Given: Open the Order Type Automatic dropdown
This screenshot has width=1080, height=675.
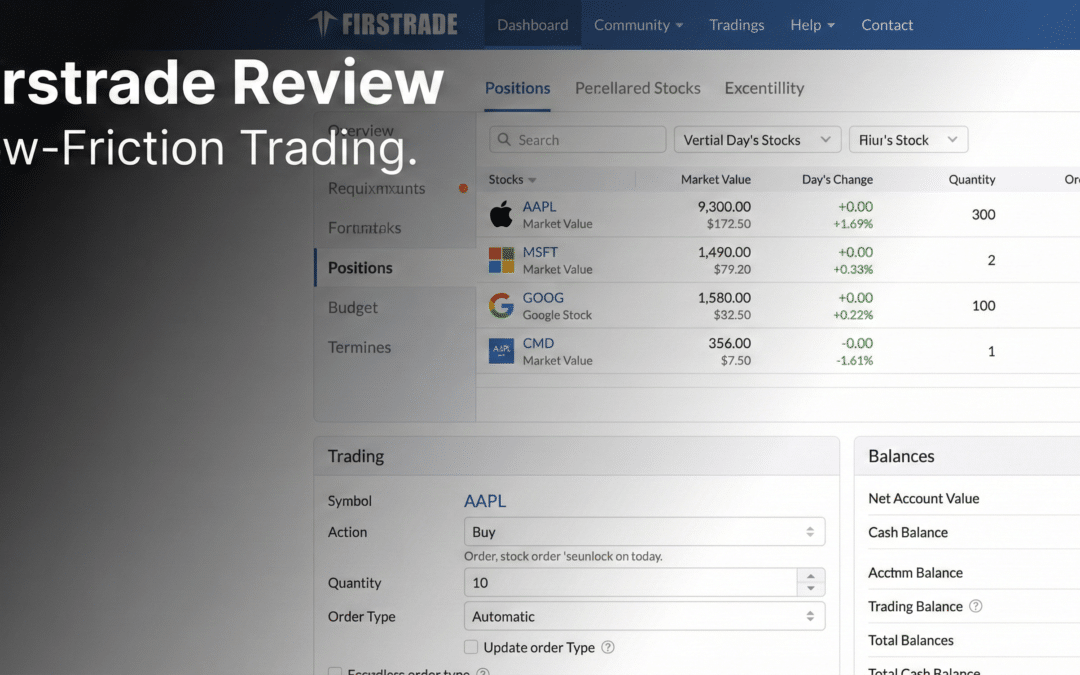Looking at the screenshot, I should click(x=644, y=616).
